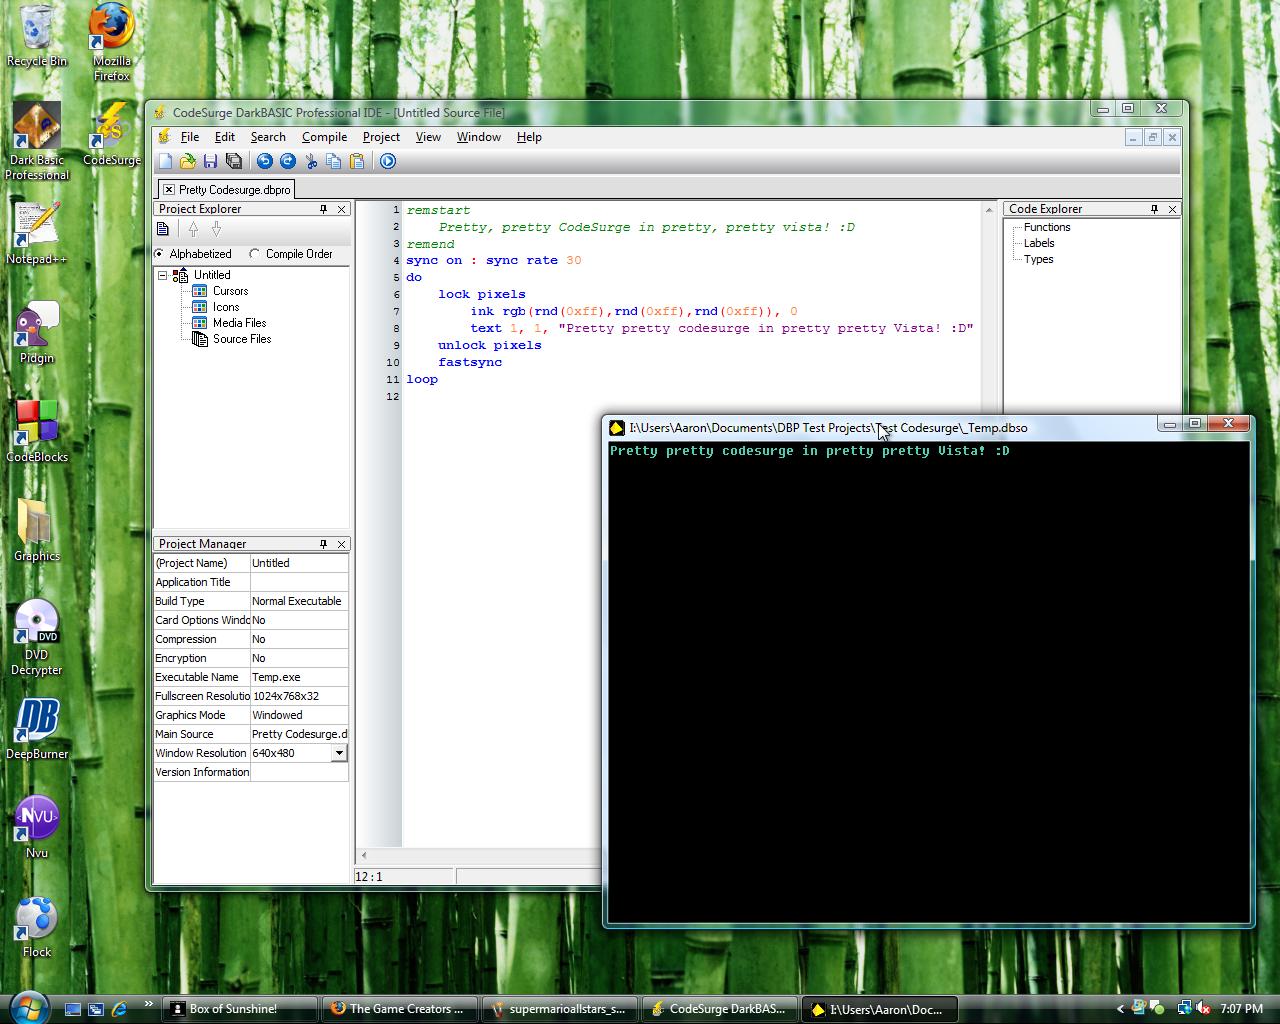Open the Dark Basic Professional desktop icon
Screen dimensions: 1280x1024
37,141
